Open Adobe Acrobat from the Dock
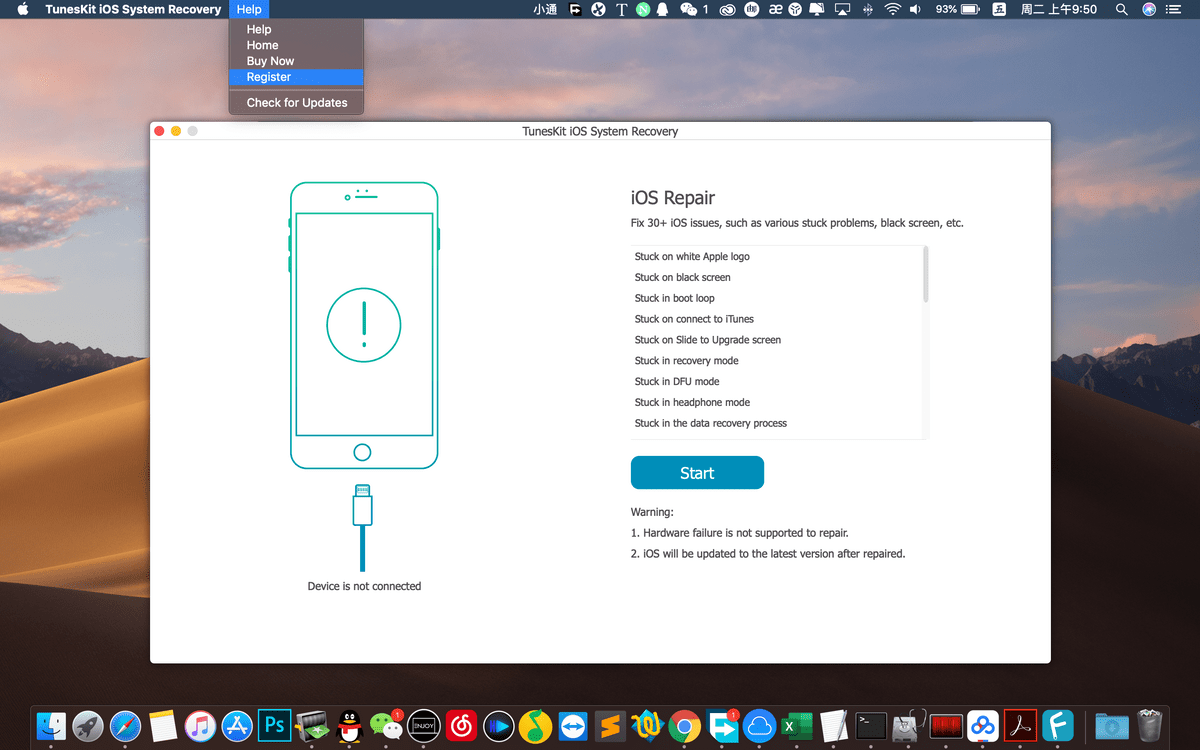The width and height of the screenshot is (1200, 750). [x=1020, y=725]
